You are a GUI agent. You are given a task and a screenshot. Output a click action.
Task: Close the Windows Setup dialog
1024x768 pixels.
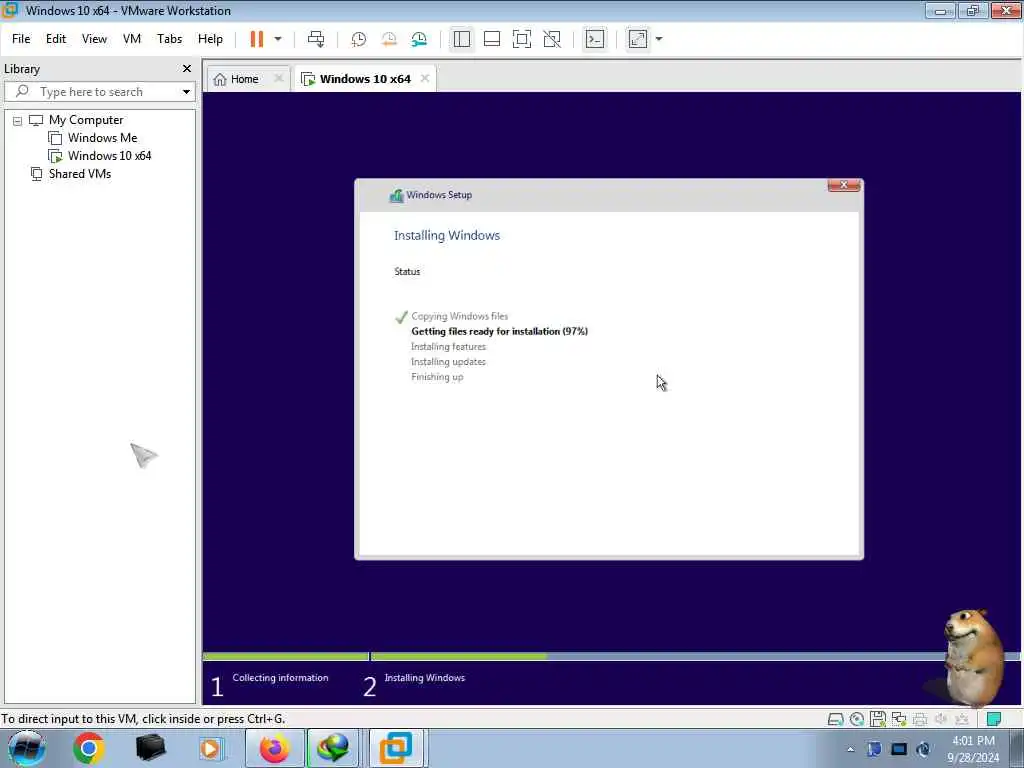pyautogui.click(x=844, y=185)
